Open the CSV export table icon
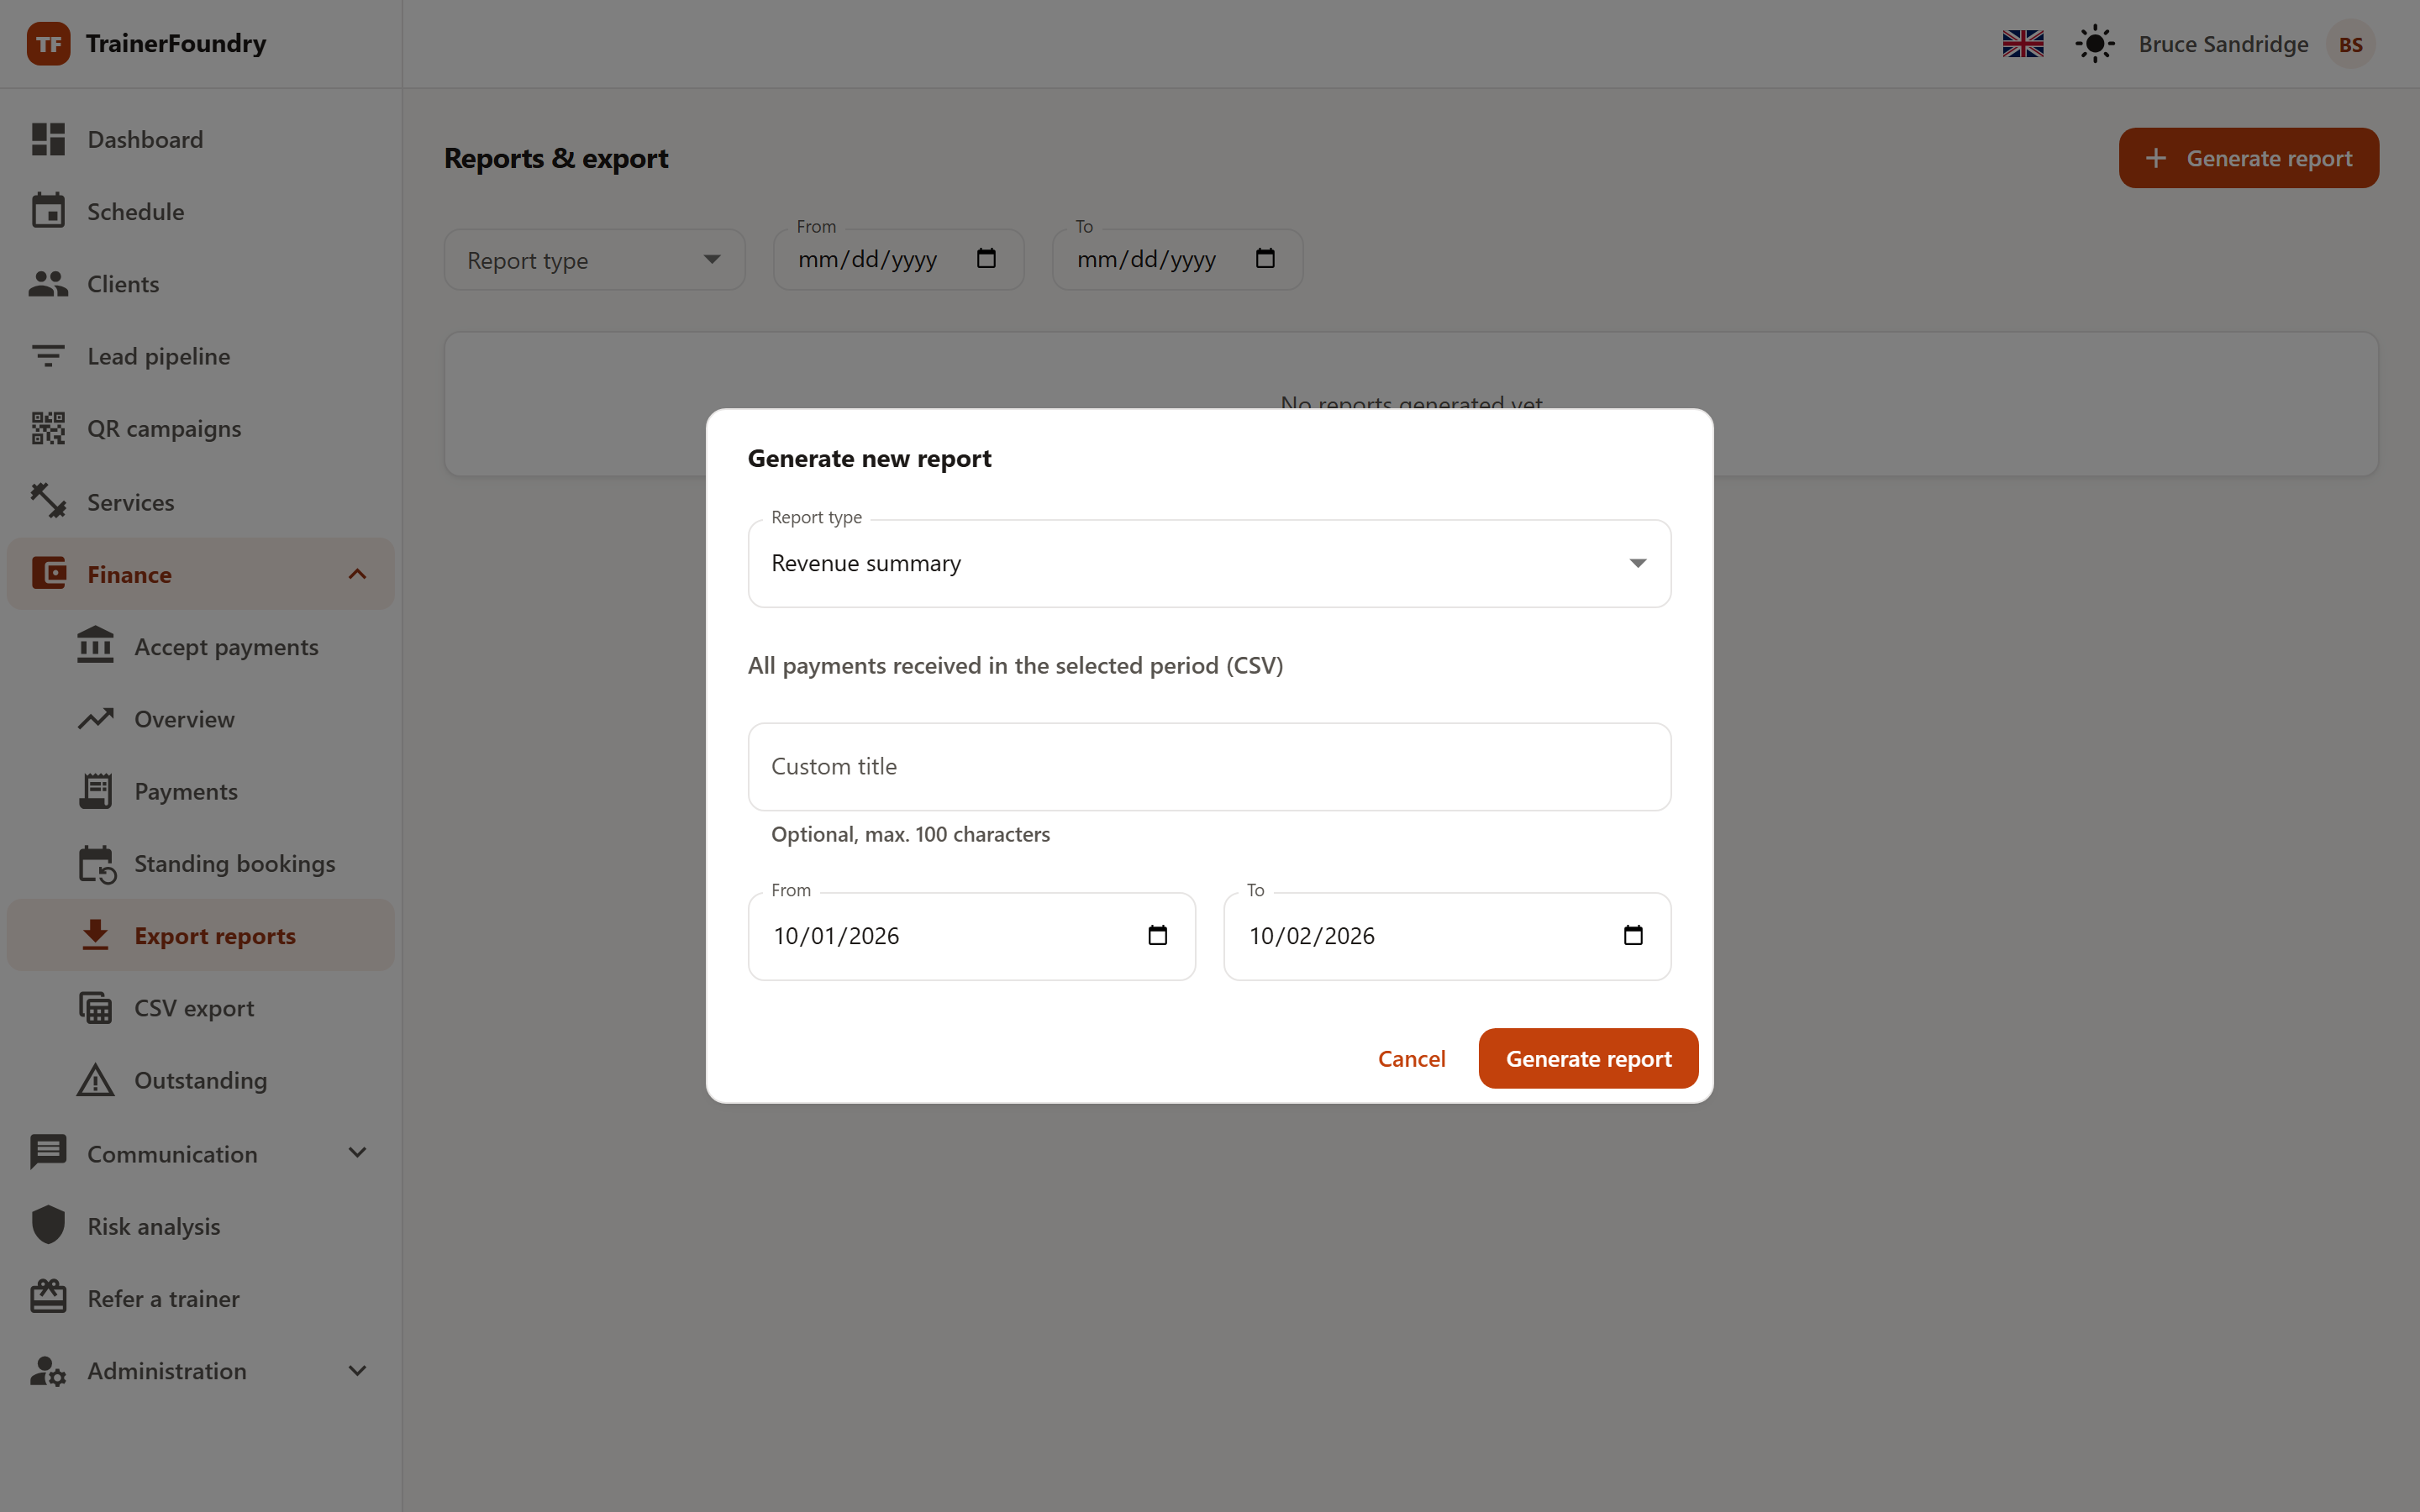 [x=95, y=1008]
